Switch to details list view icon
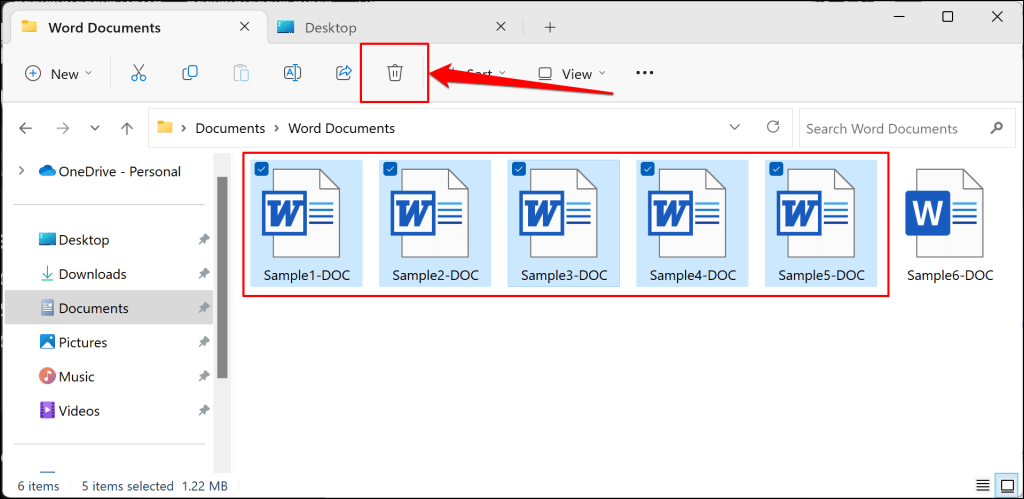The width and height of the screenshot is (1024, 499). [x=982, y=486]
